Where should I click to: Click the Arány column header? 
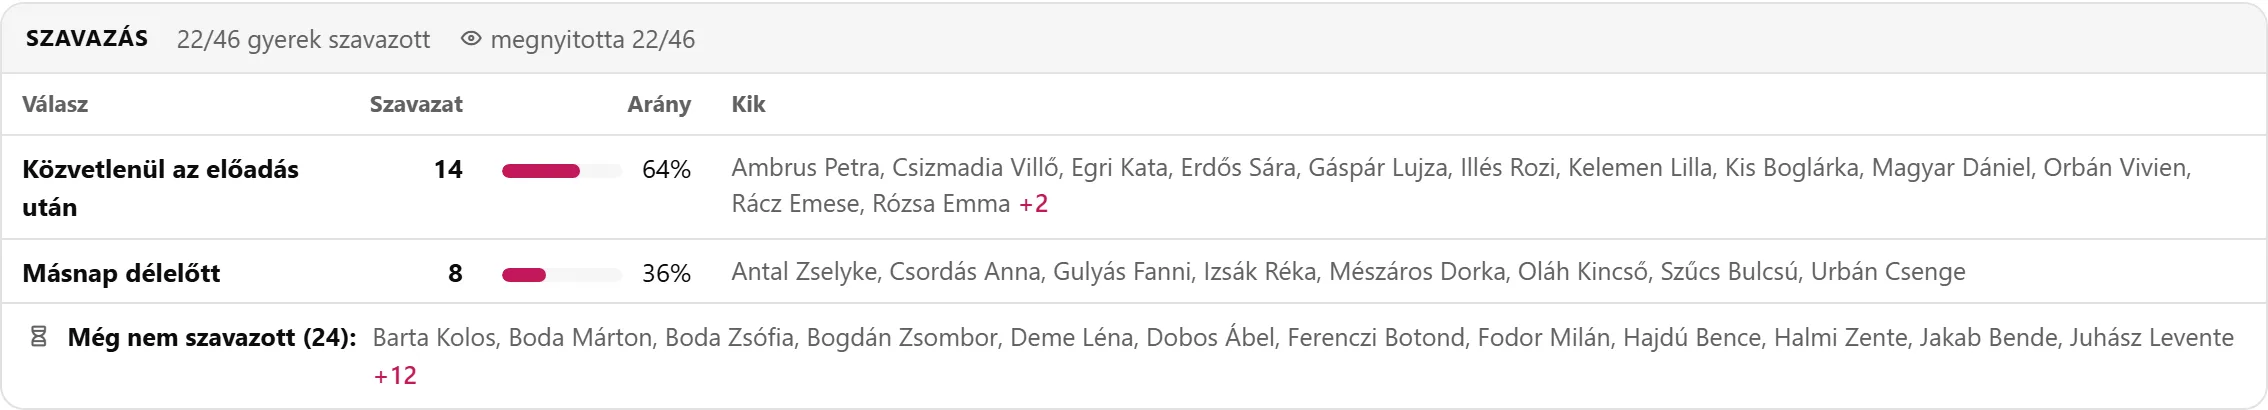pyautogui.click(x=659, y=104)
